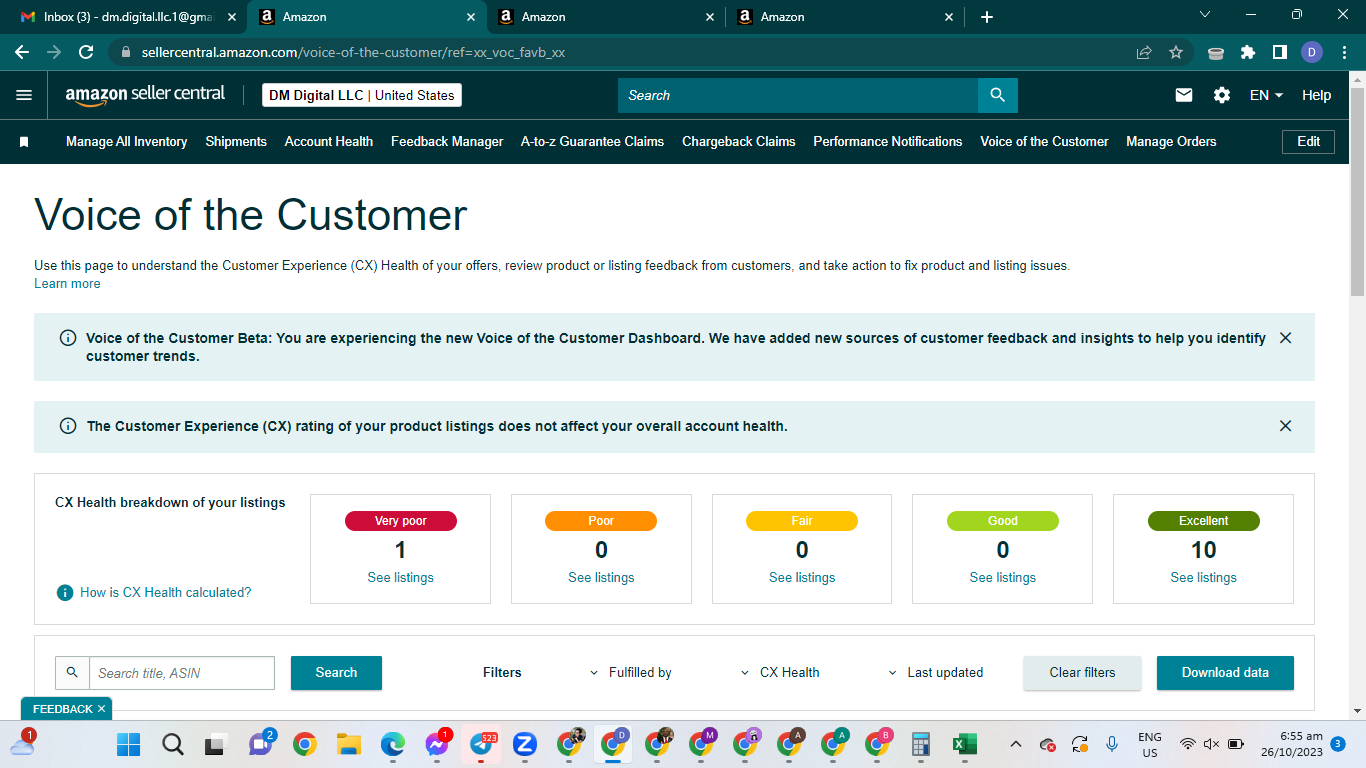The height and width of the screenshot is (768, 1366).
Task: Open the Chrome extensions puzzle icon
Action: click(x=1248, y=52)
